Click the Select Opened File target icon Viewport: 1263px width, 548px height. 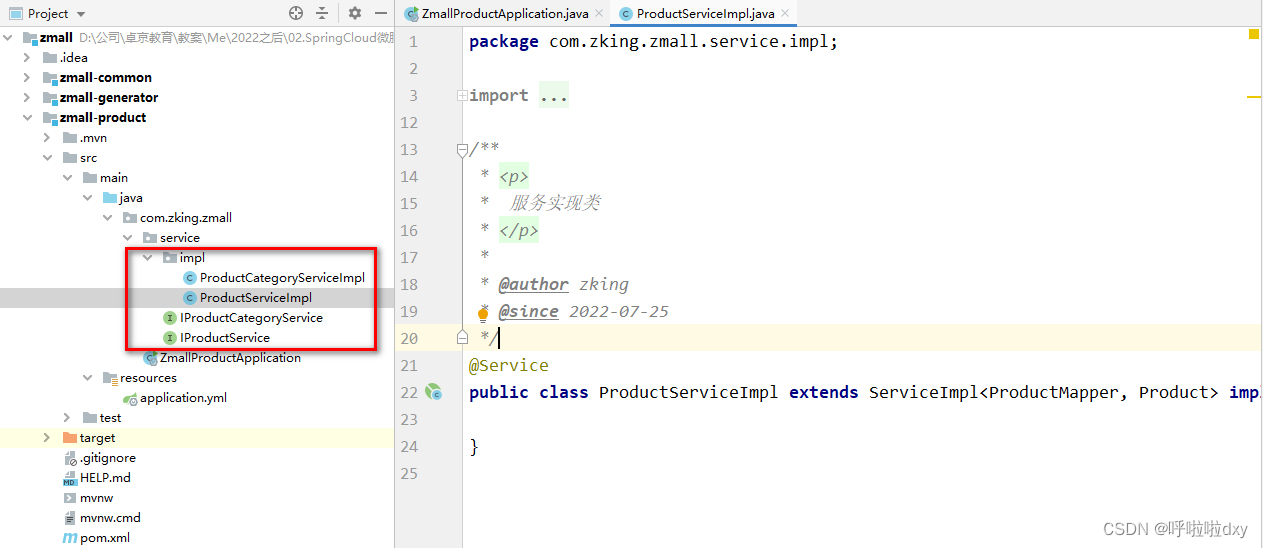296,13
